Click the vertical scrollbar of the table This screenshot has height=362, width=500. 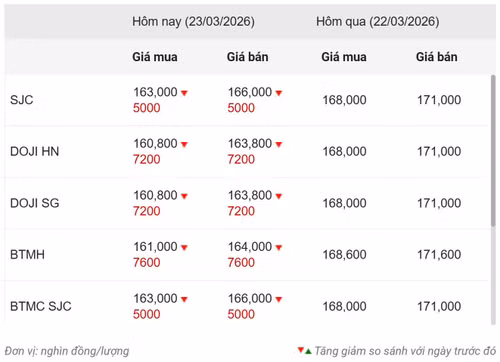pyautogui.click(x=493, y=151)
